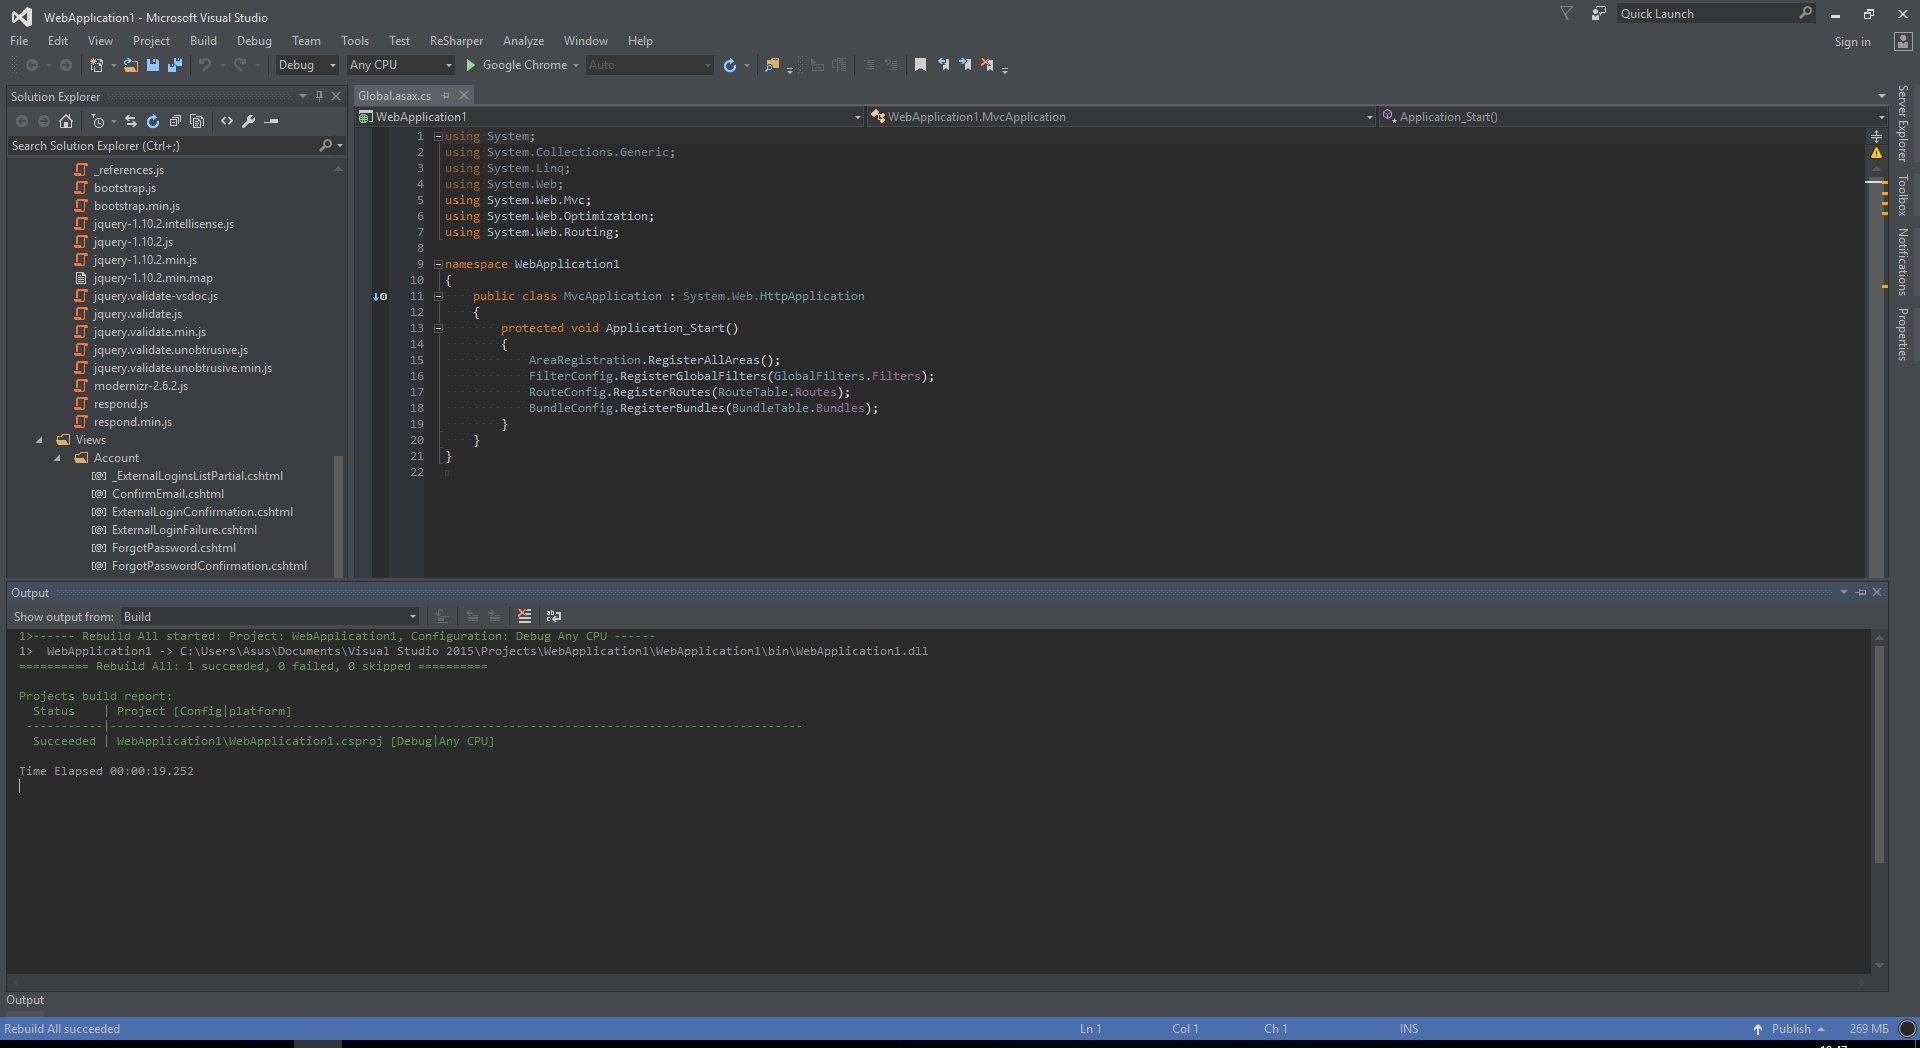Image resolution: width=1920 pixels, height=1048 pixels.
Task: Select bootstrap.min.js in Solution Explorer
Action: tap(137, 206)
